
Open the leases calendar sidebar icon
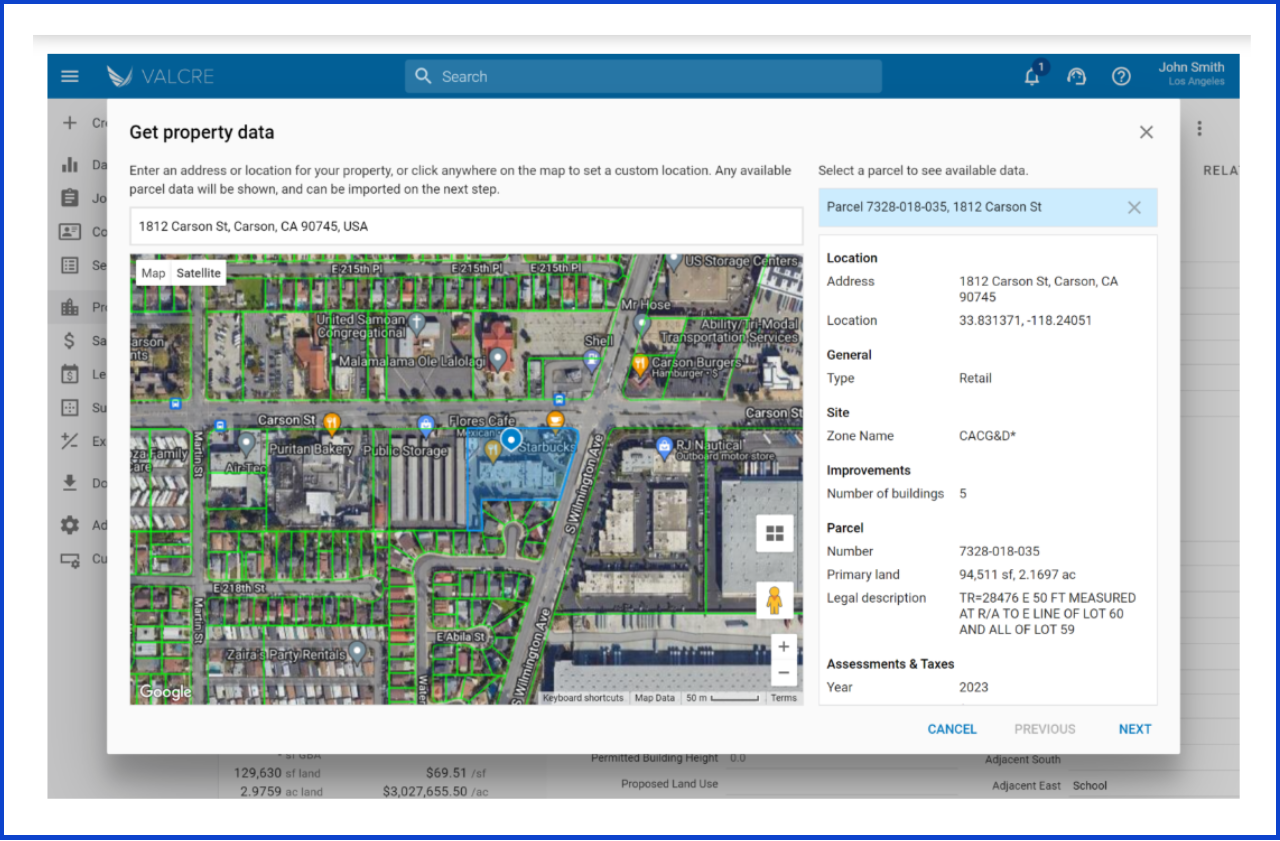tap(69, 374)
